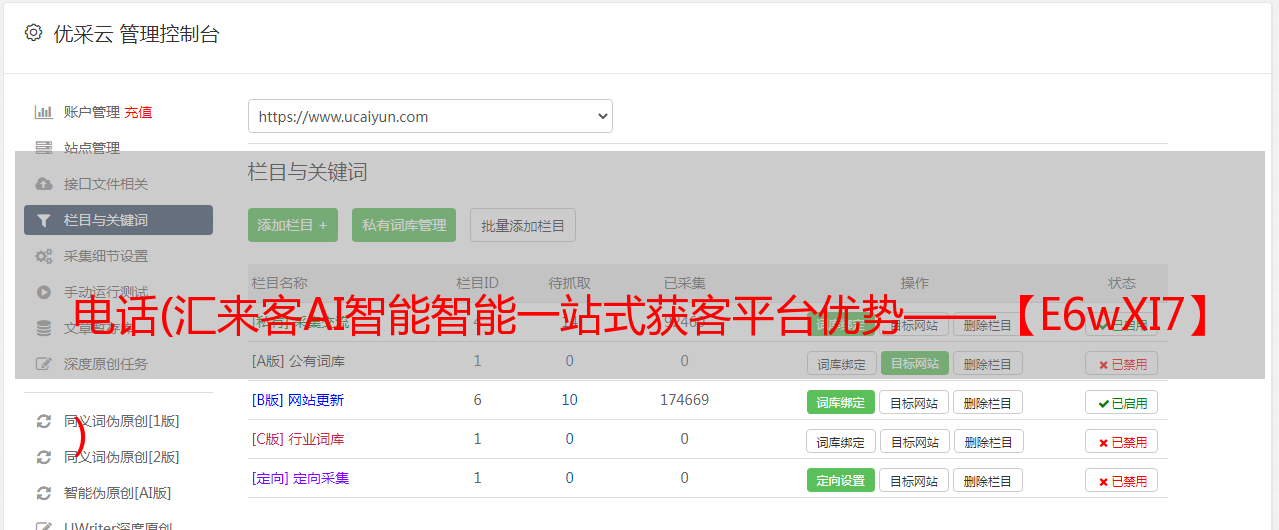The width and height of the screenshot is (1279, 530).
Task: Click green 目标网站 in the 公有词库 row
Action: pos(915,363)
